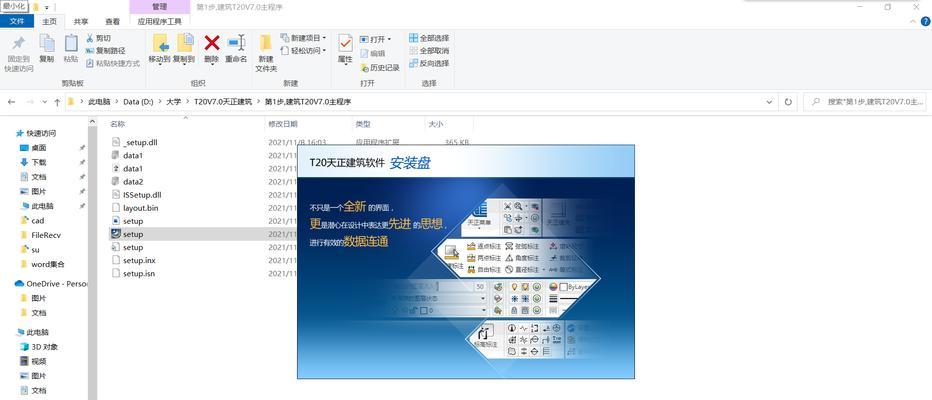Screen dimensions: 932x400
Task: Sort by Name (名称) column header
Action: (x=118, y=124)
